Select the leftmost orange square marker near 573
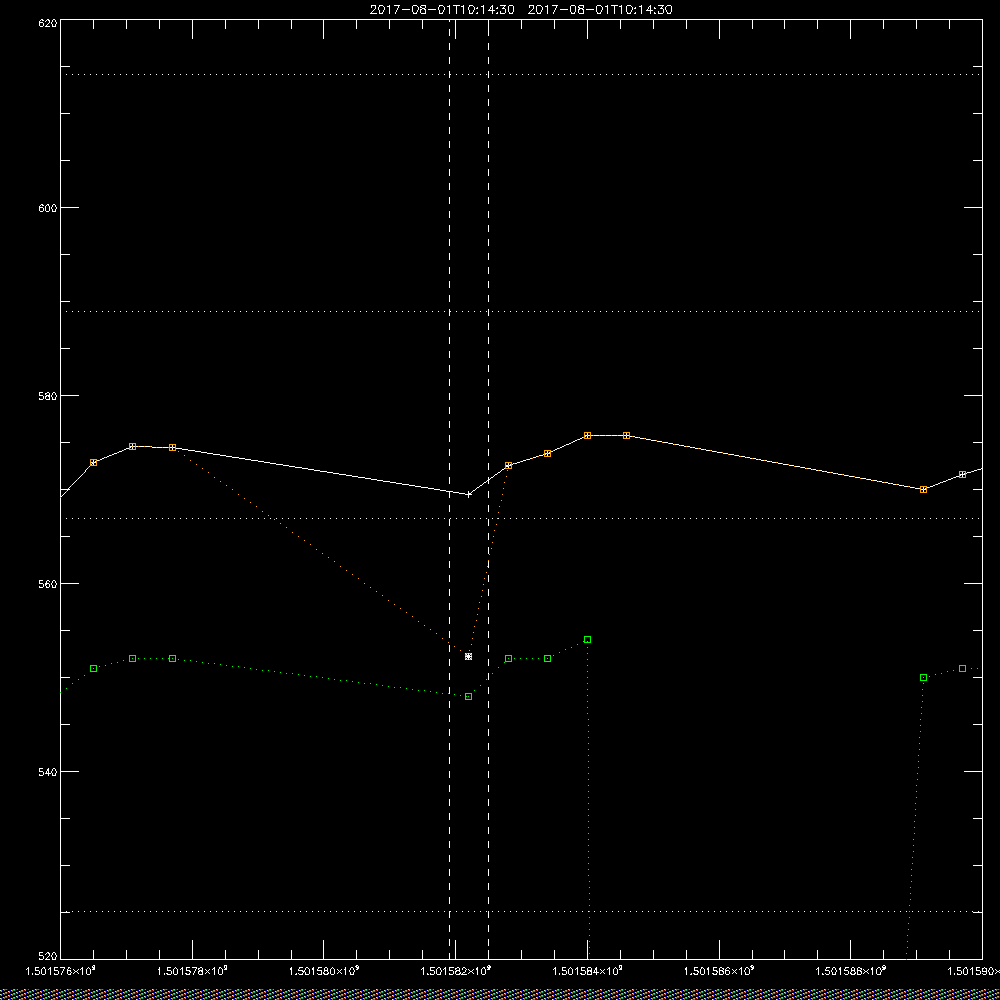The height and width of the screenshot is (1000, 1000). (94, 462)
